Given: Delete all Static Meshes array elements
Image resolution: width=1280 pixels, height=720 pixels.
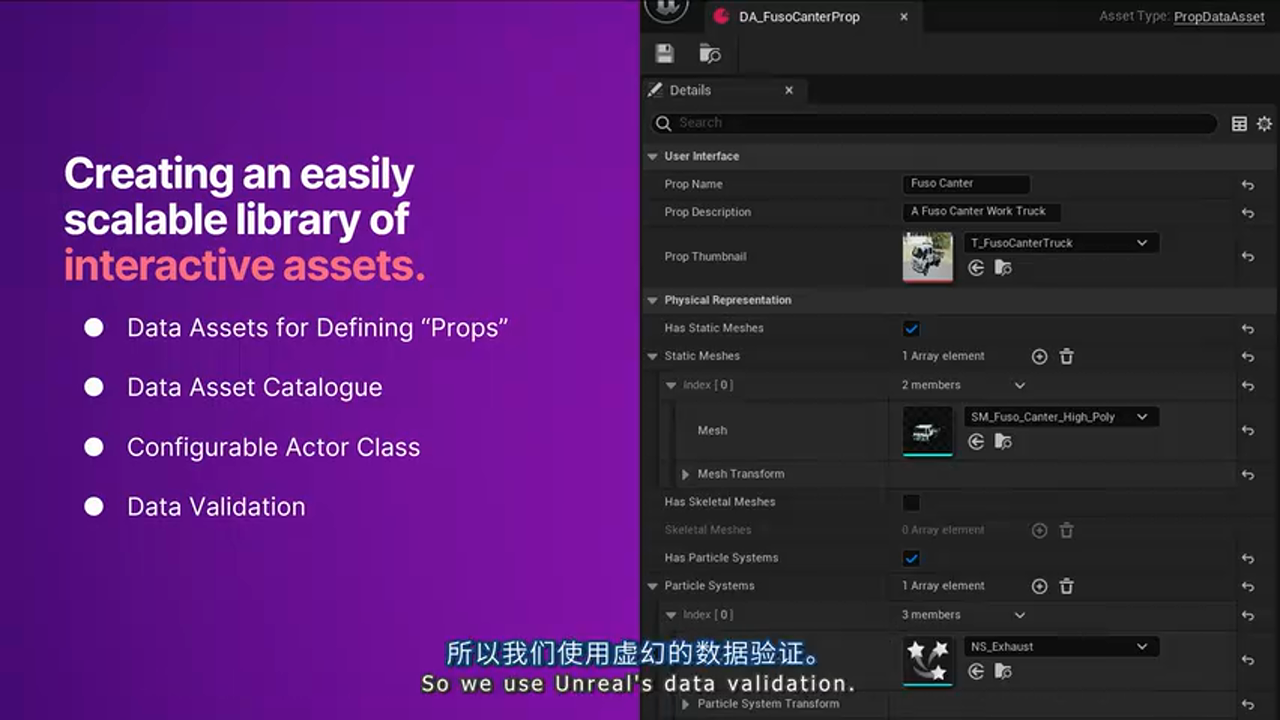Looking at the screenshot, I should pyautogui.click(x=1067, y=357).
